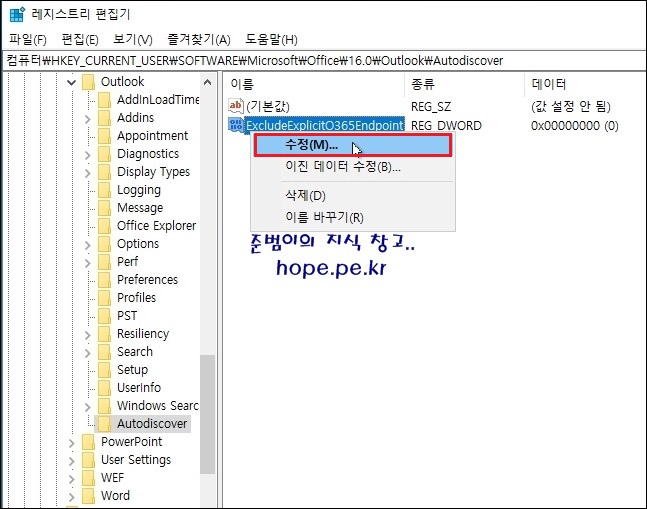Click the (값 설정 안 됨) data cell

click(570, 106)
